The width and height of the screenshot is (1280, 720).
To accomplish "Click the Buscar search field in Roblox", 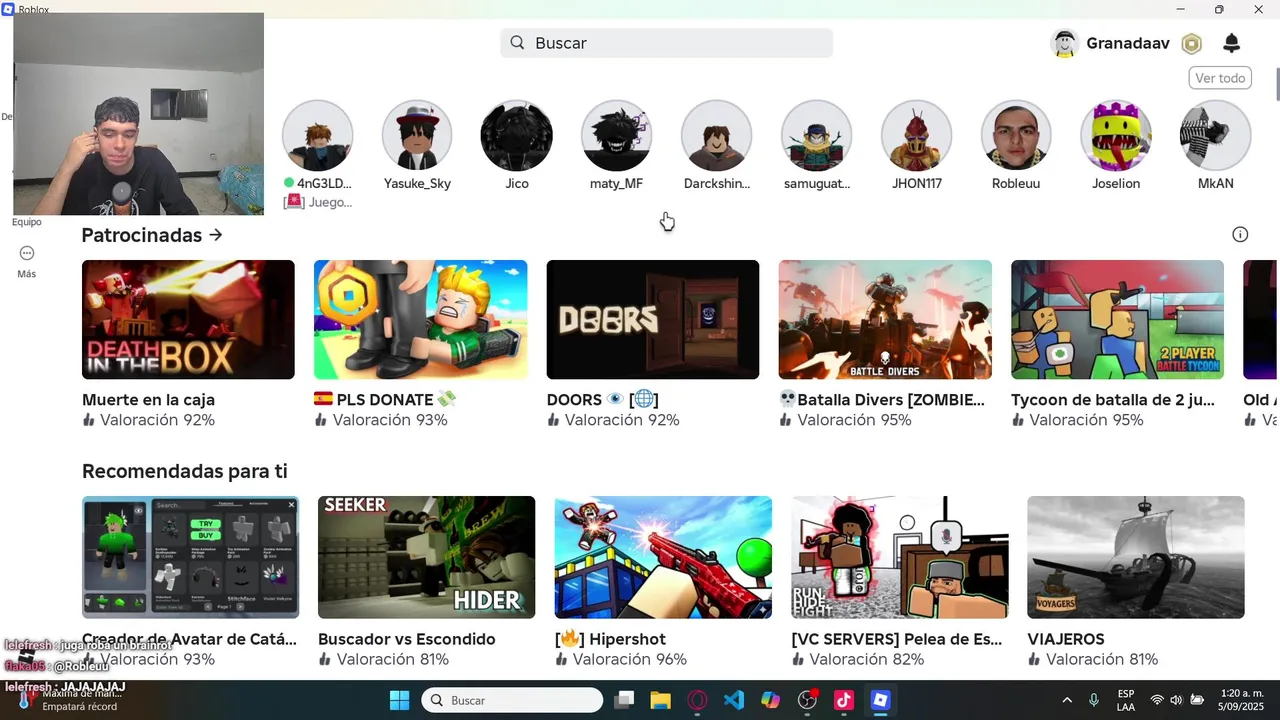I will click(666, 43).
